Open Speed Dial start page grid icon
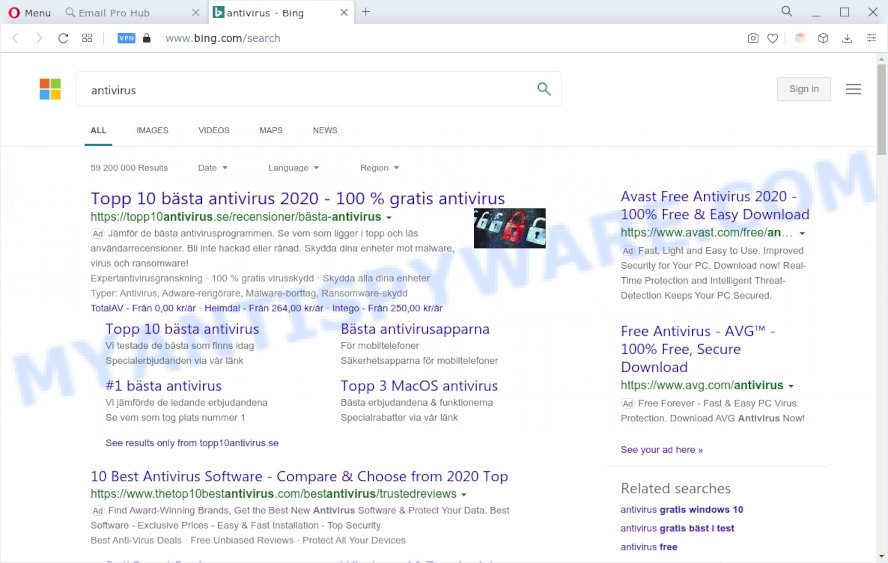The width and height of the screenshot is (888, 563). (87, 38)
